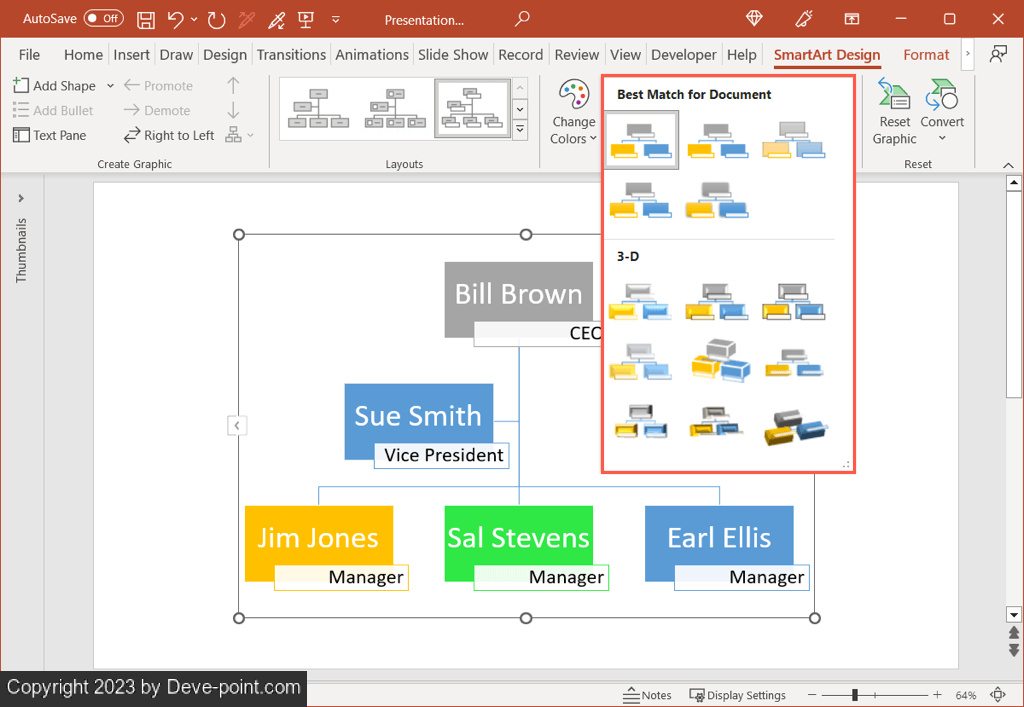
Task: Open Display Settings in status bar
Action: [738, 695]
